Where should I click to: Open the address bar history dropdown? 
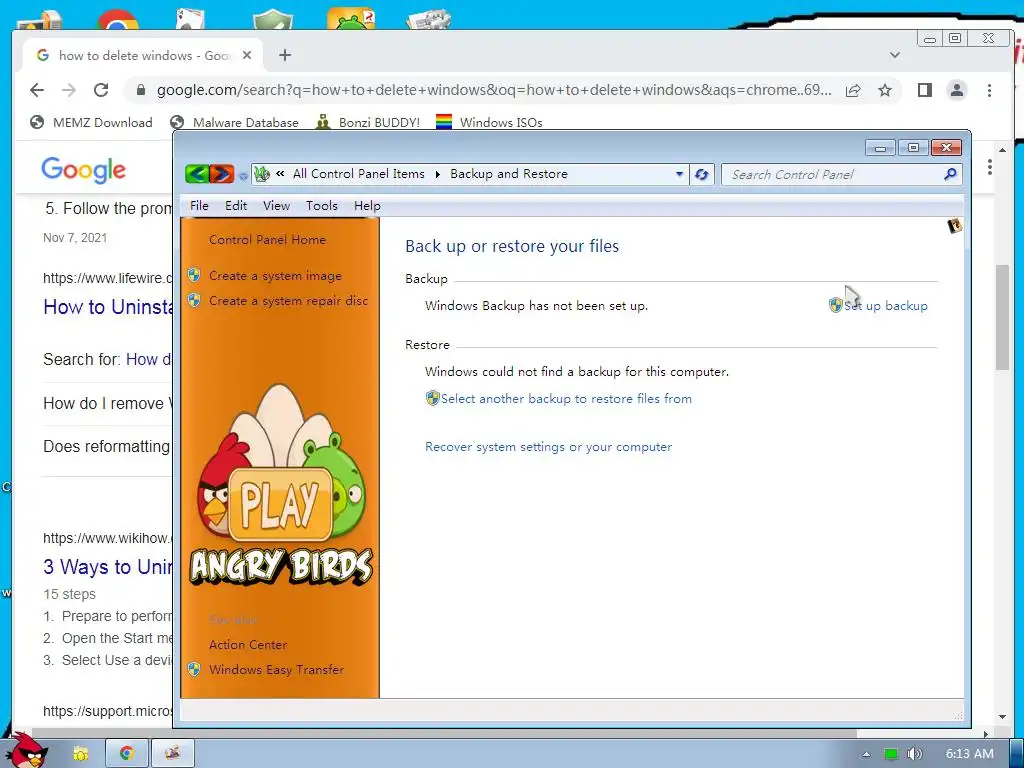point(679,174)
